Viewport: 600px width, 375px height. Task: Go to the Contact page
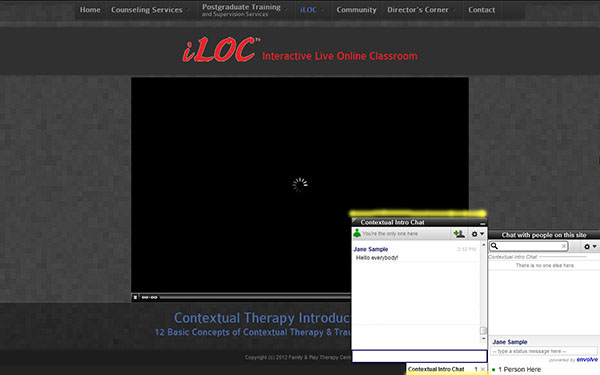(481, 10)
